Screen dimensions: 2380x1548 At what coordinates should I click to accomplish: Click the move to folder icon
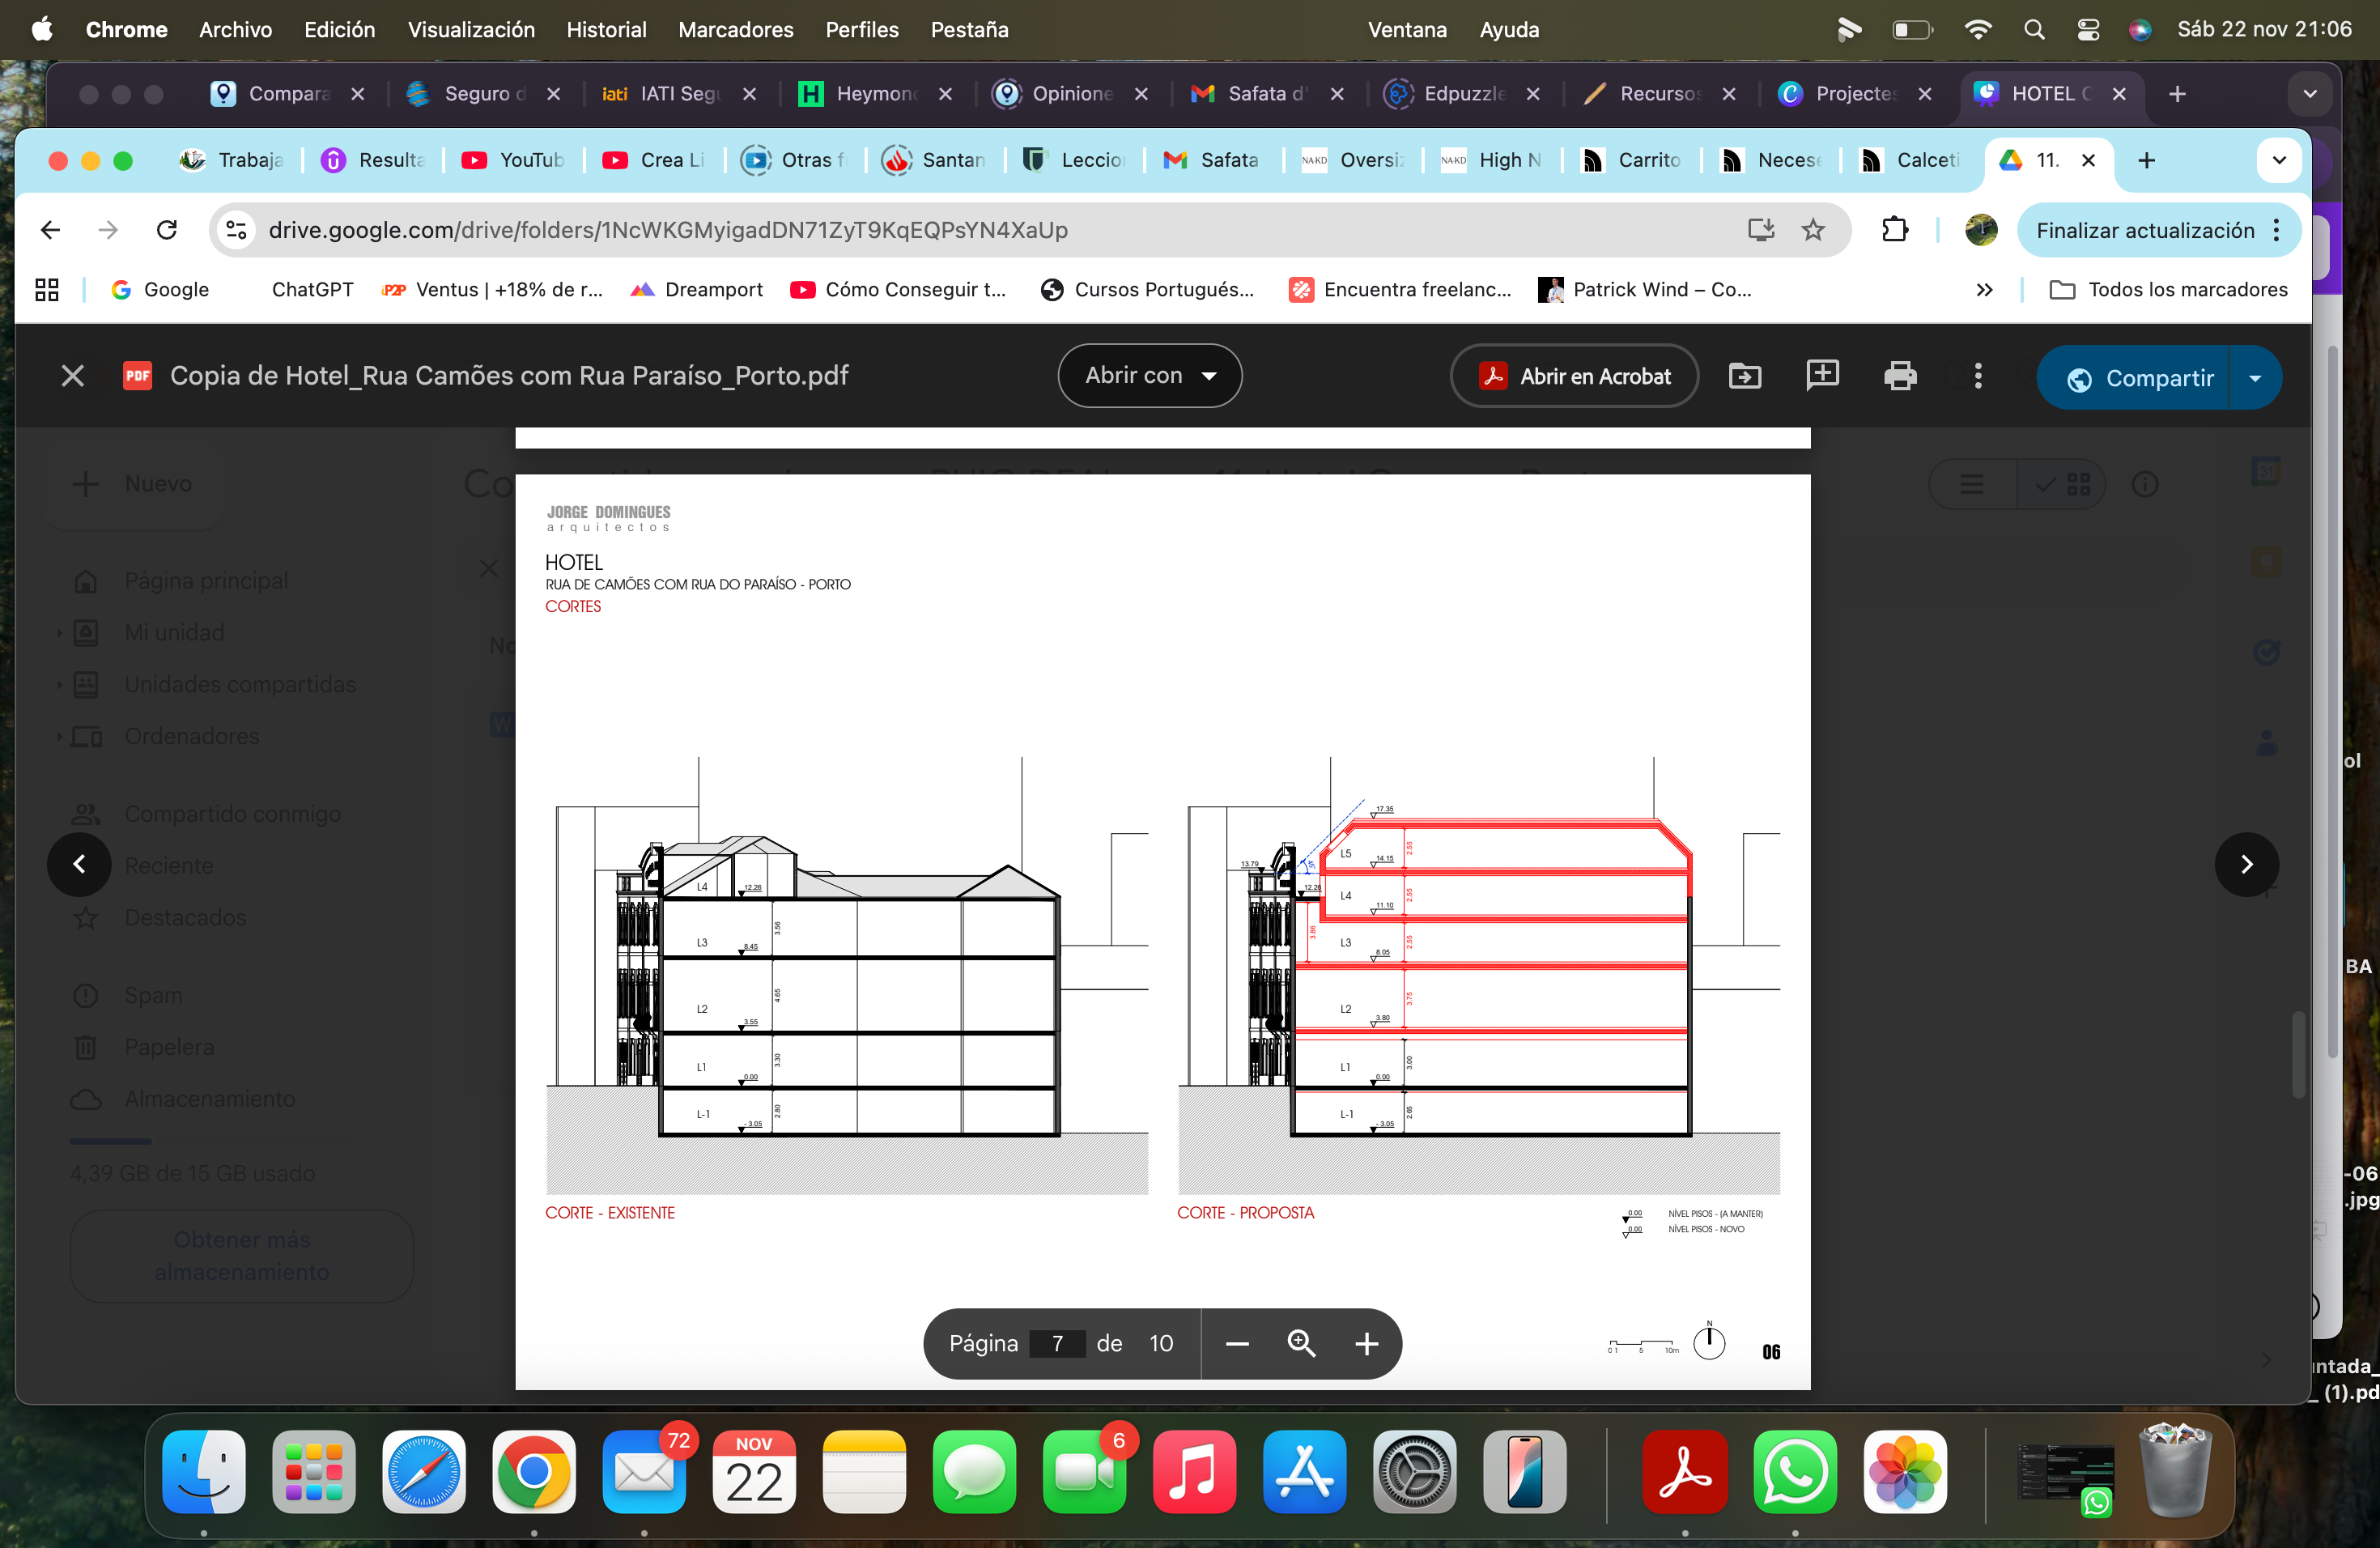1744,376
